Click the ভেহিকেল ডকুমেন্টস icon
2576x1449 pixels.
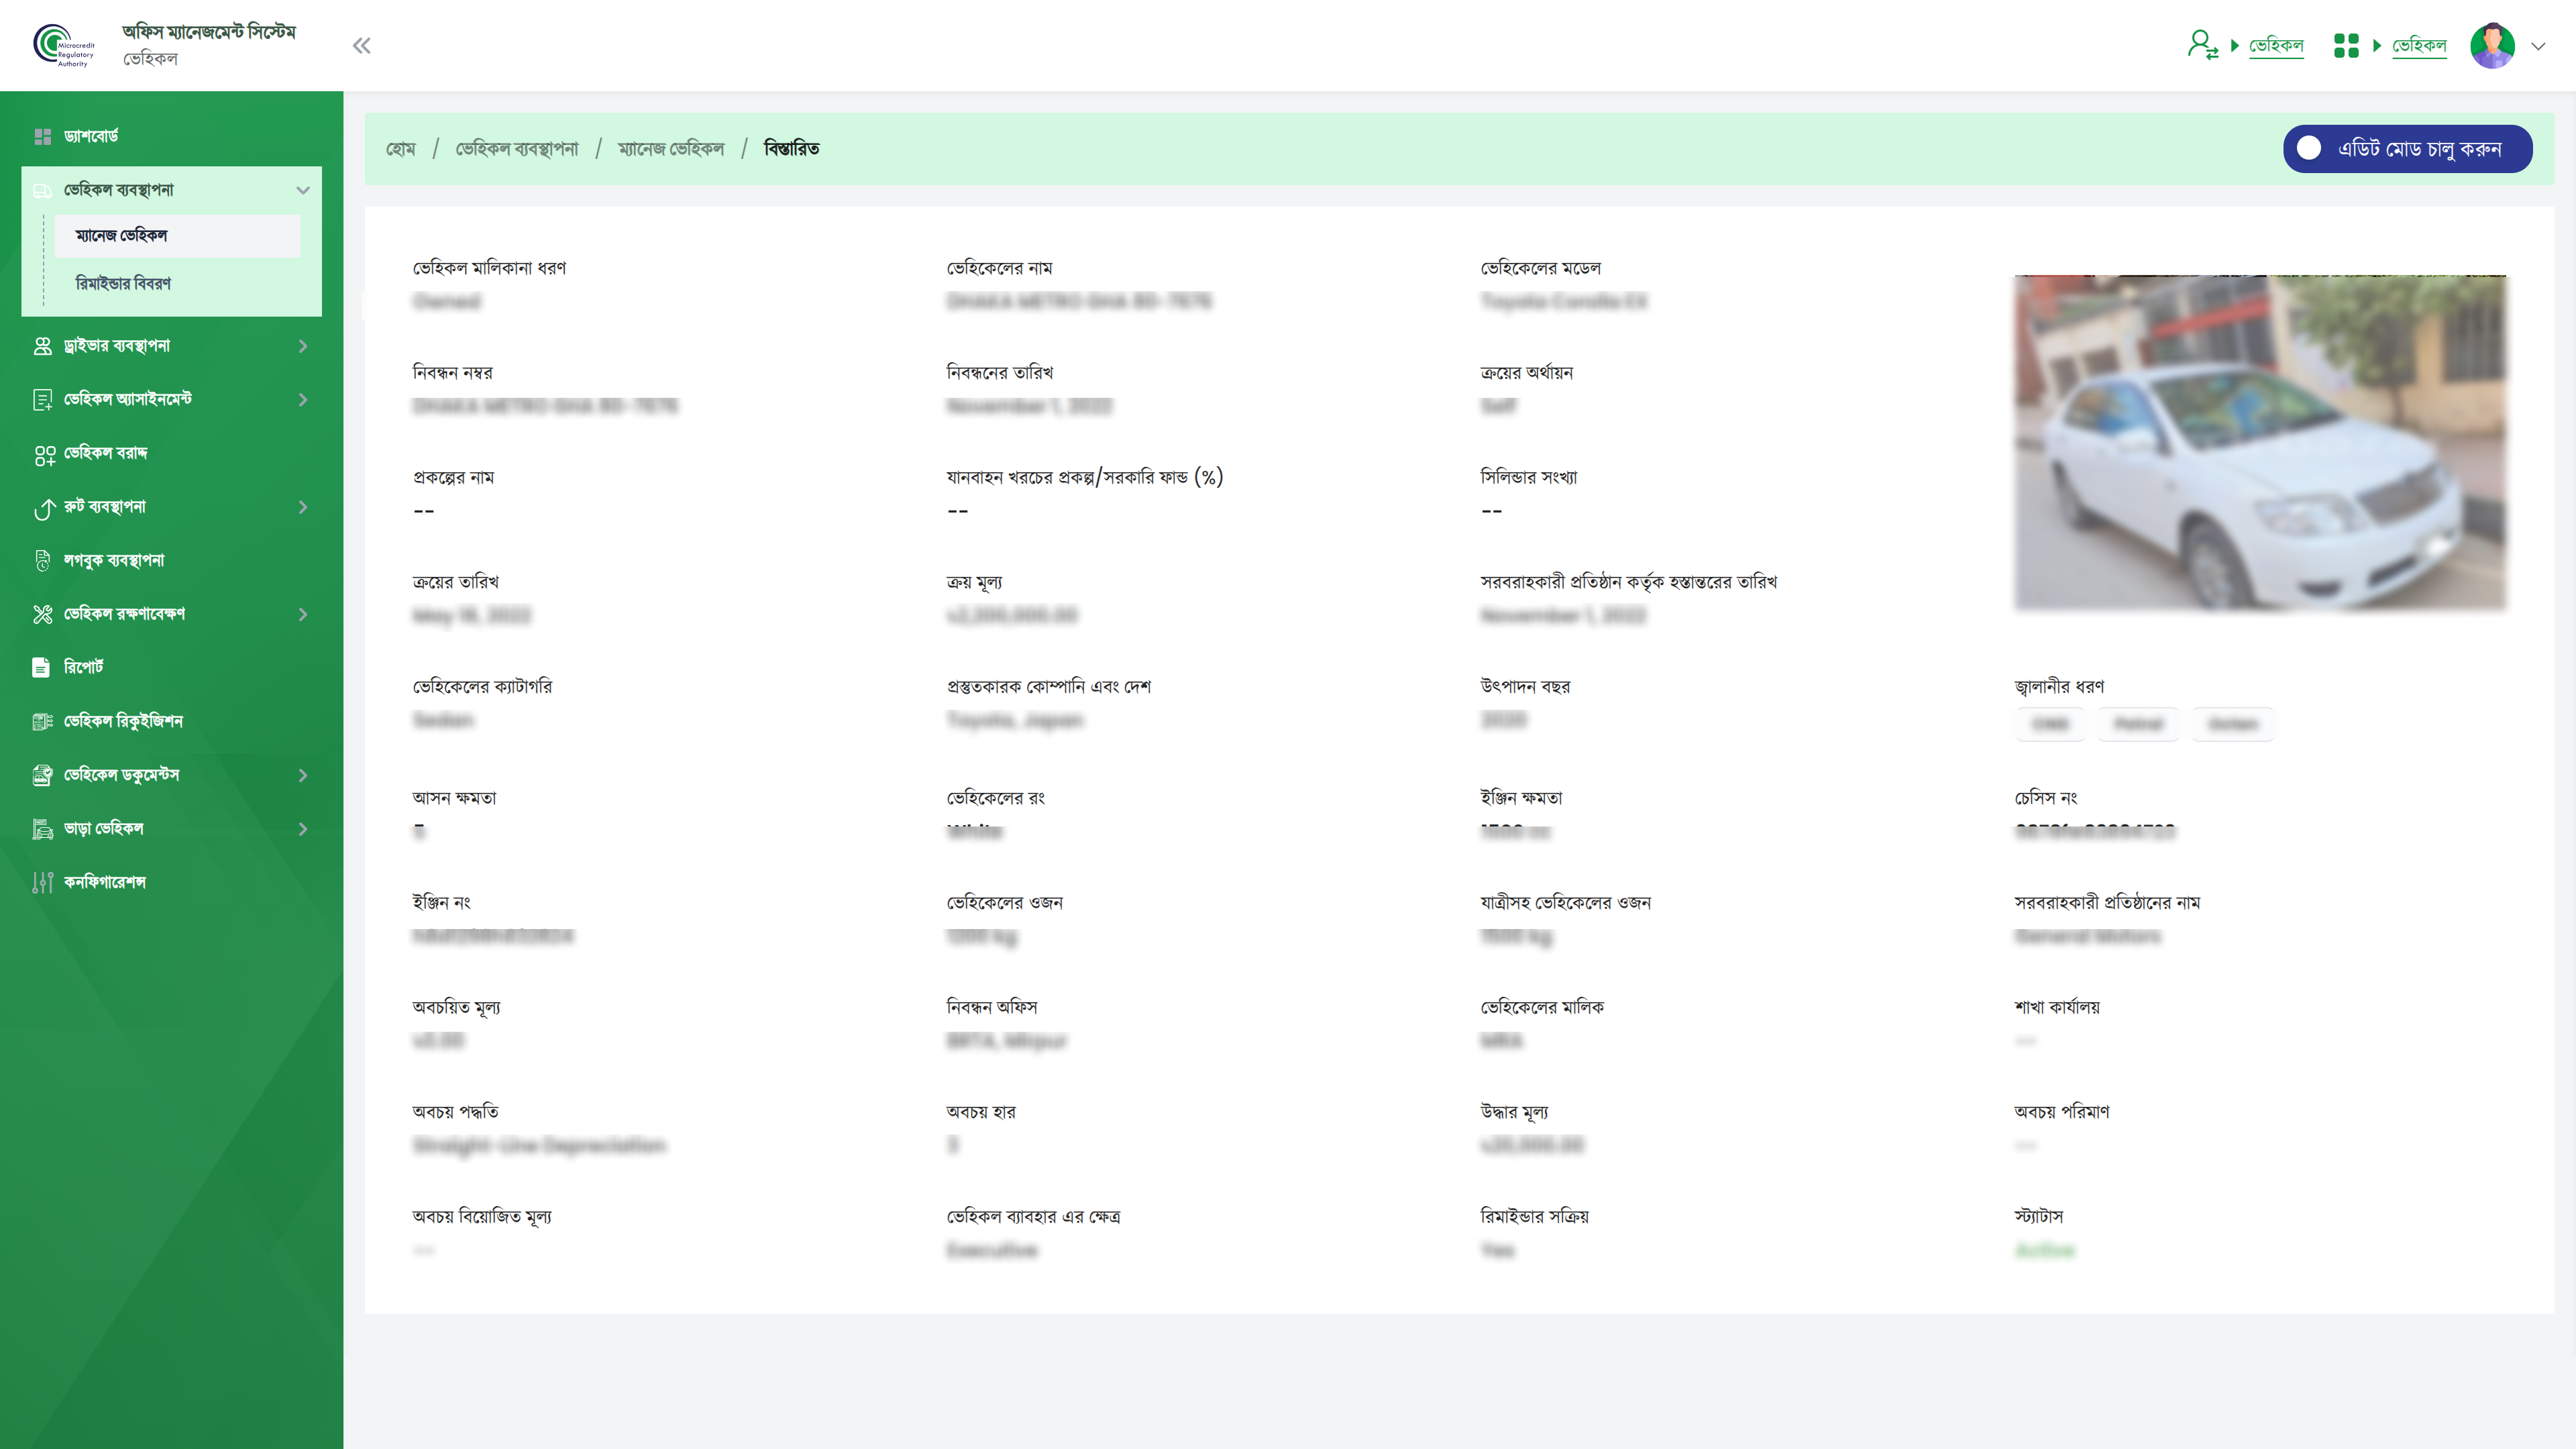(x=42, y=775)
